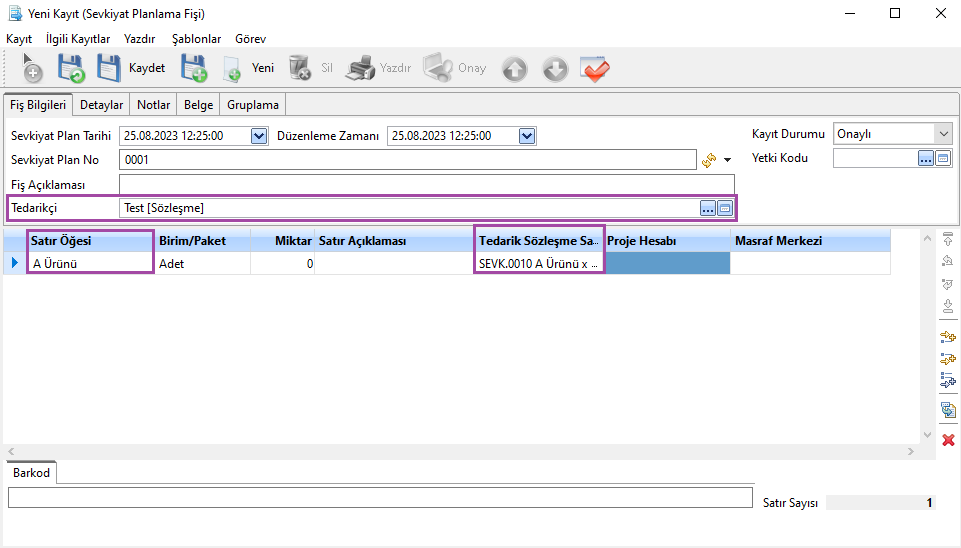Open Sevkiyat Plan Tarihi date picker
961x548 pixels.
(x=259, y=136)
